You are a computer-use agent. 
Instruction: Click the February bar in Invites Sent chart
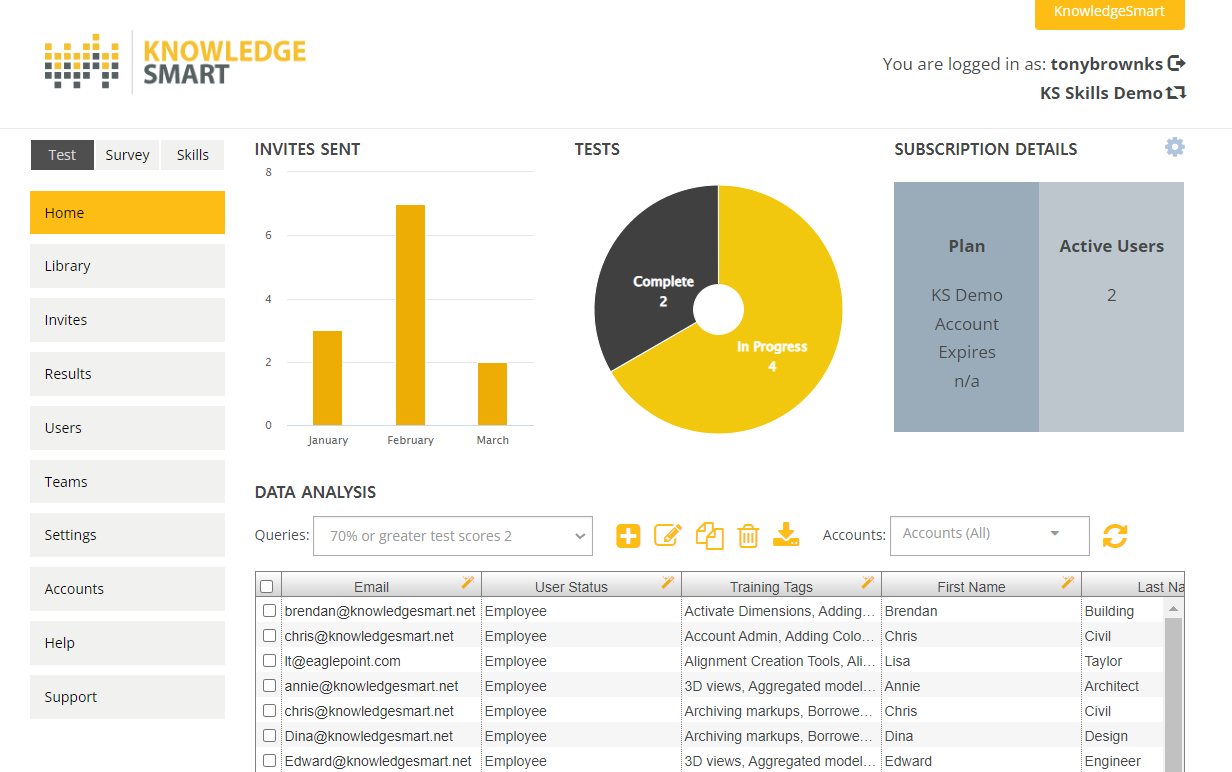pos(410,315)
